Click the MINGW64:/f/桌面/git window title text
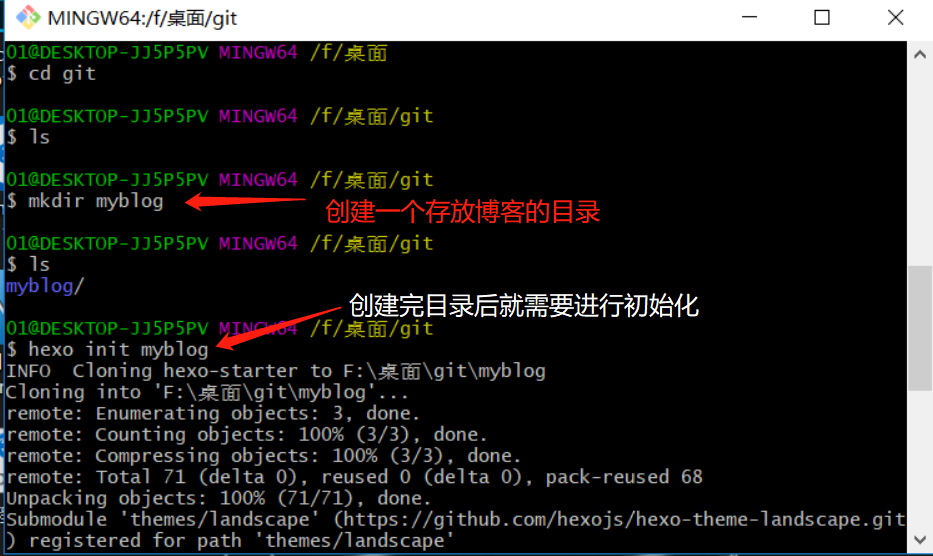The image size is (933, 556). click(142, 18)
